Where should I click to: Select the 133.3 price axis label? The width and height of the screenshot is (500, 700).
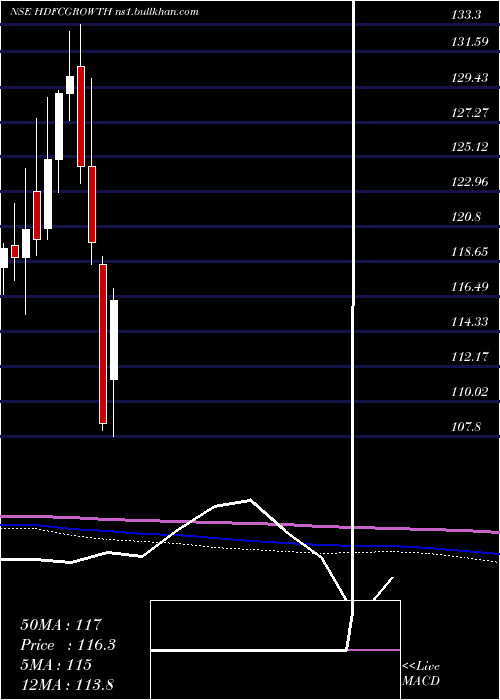466,15
